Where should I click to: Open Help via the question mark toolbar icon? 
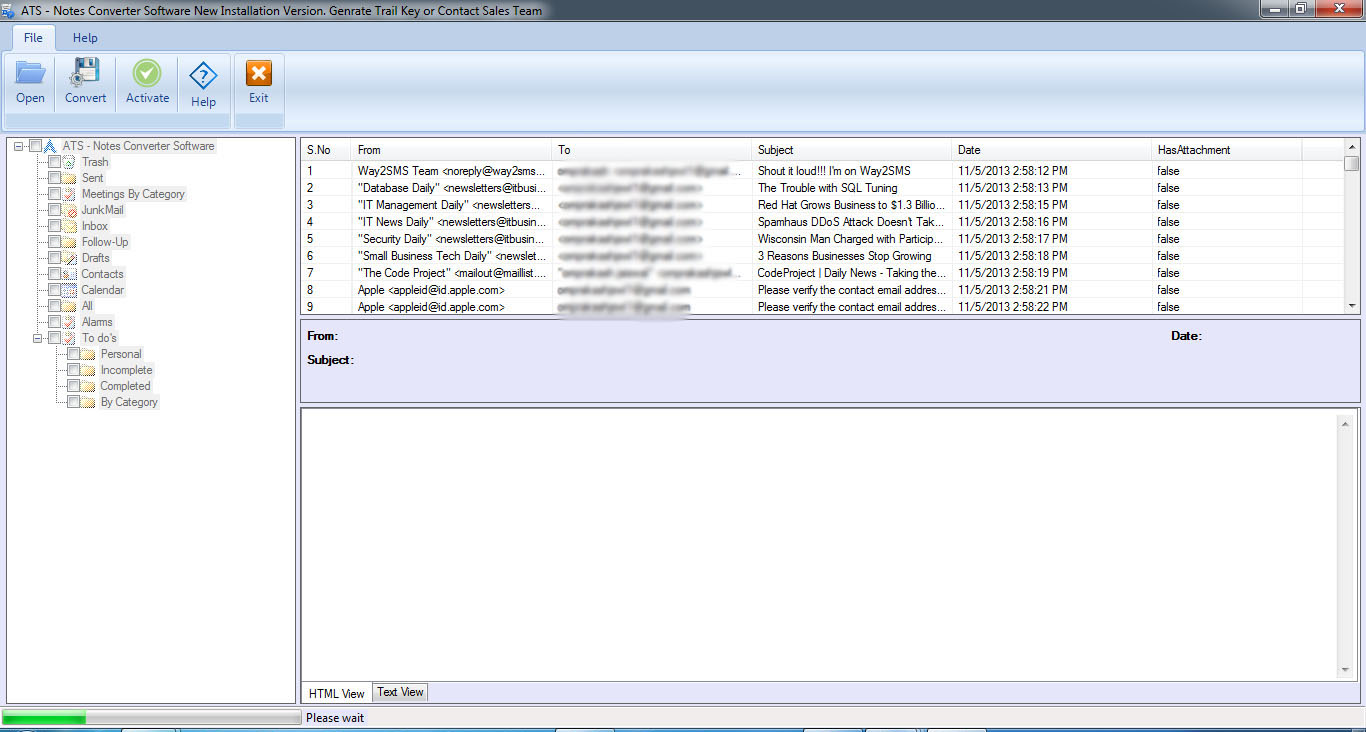(x=203, y=80)
